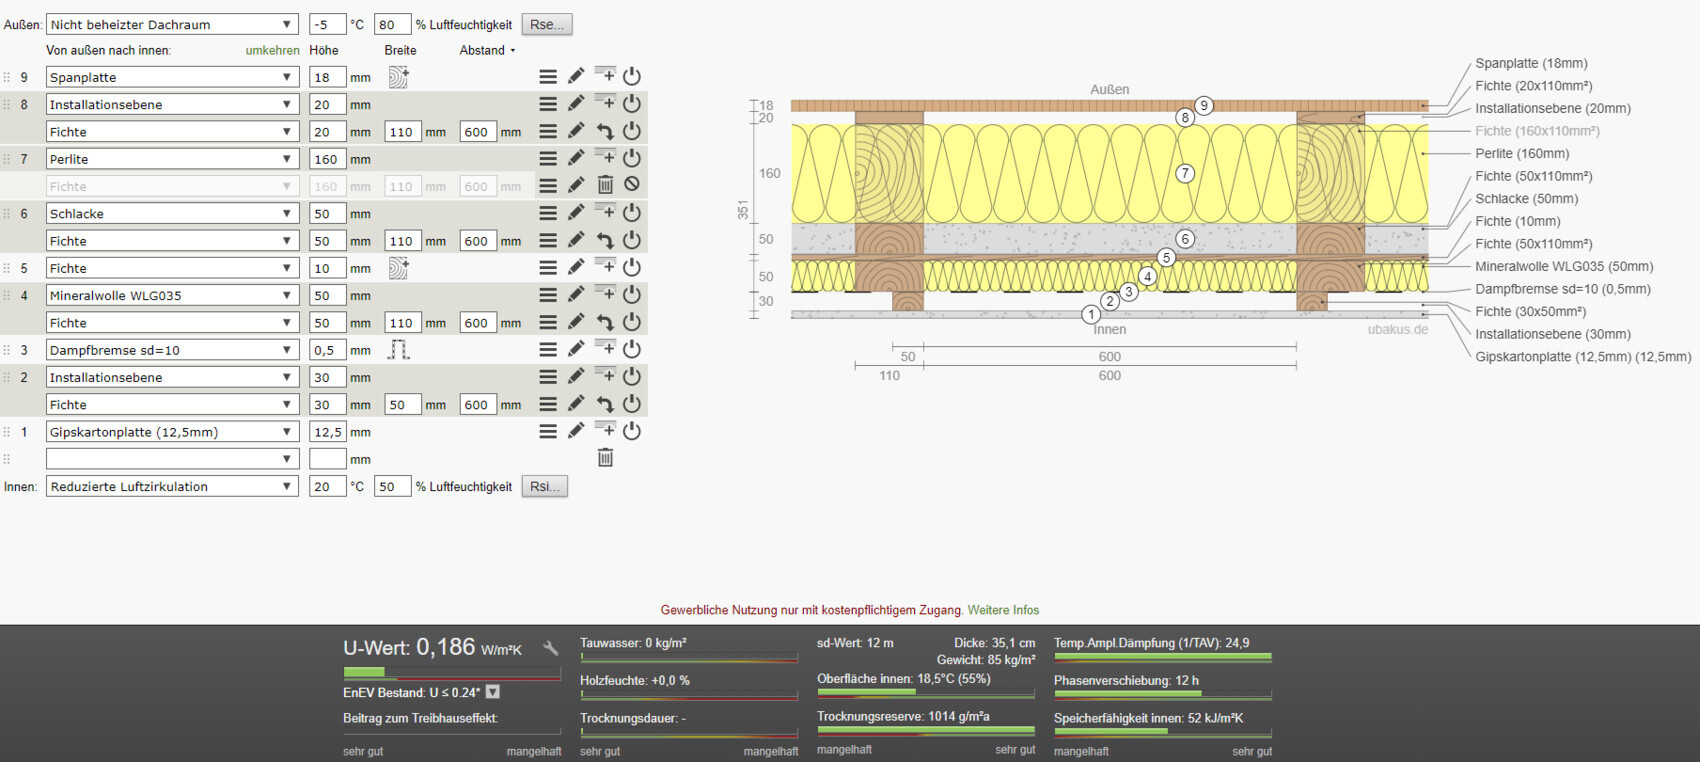Follow the 'Weitere Infos' link
Image resolution: width=1700 pixels, height=762 pixels.
1003,610
